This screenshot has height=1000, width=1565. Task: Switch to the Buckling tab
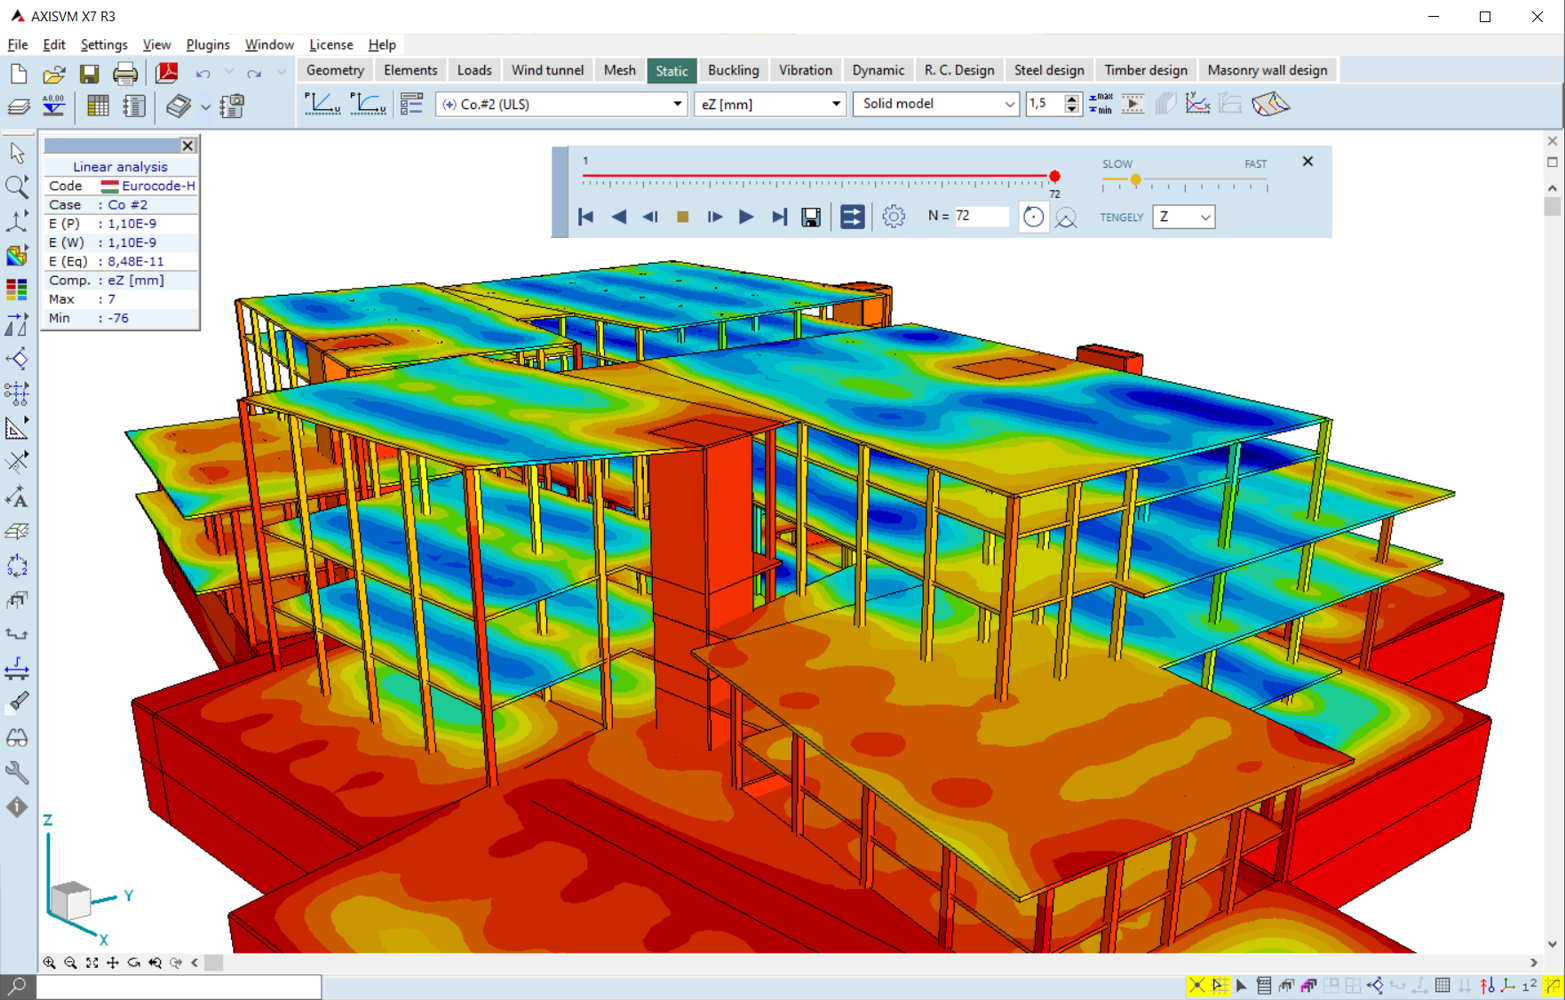[x=733, y=70]
